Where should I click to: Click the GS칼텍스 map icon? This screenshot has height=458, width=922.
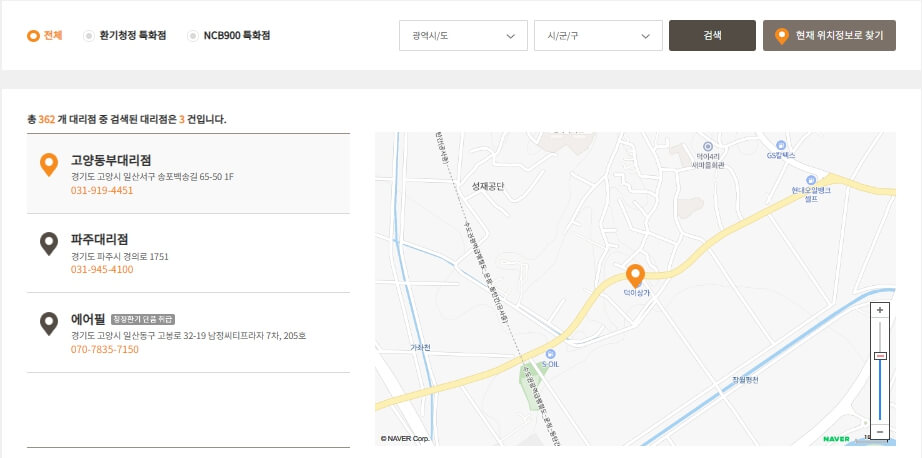781,145
